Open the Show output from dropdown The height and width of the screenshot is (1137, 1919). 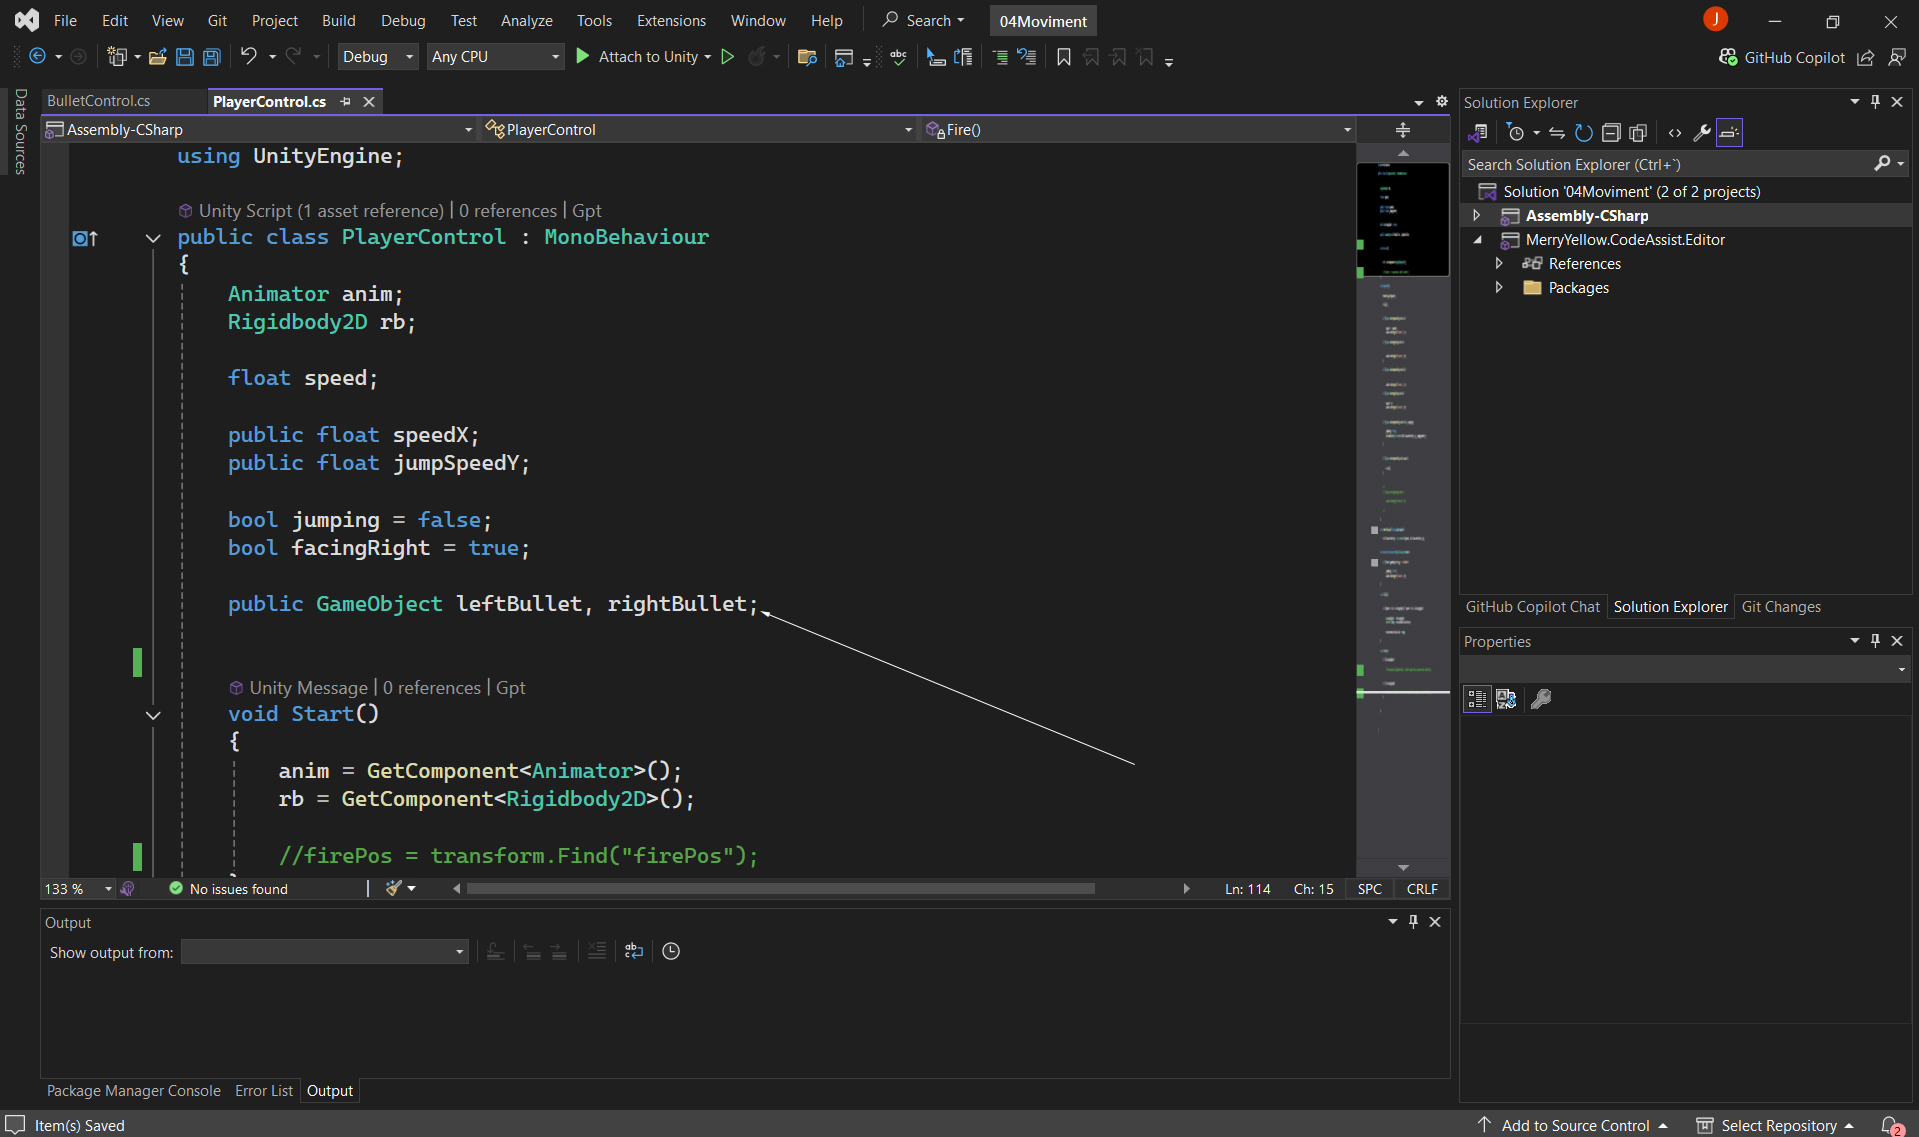point(325,952)
